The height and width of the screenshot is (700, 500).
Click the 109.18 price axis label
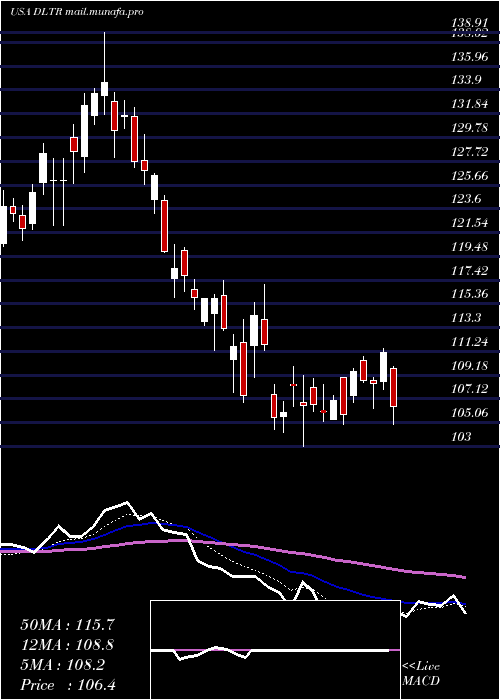472,365
